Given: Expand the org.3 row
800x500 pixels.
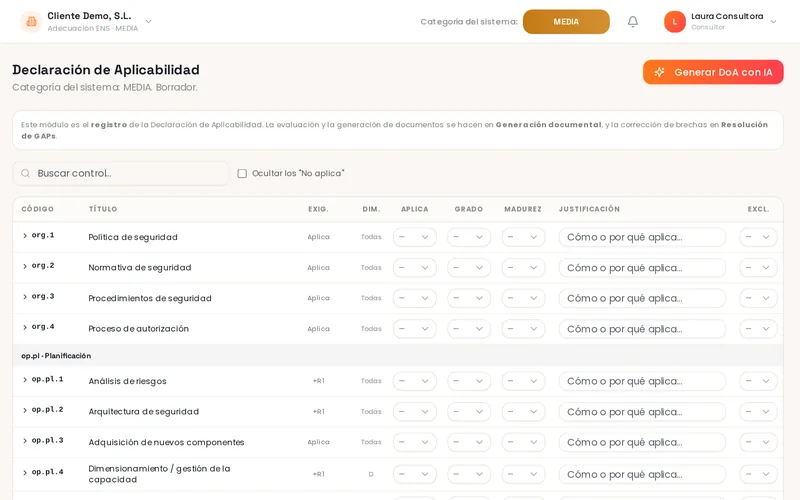Looking at the screenshot, I should click(x=24, y=296).
